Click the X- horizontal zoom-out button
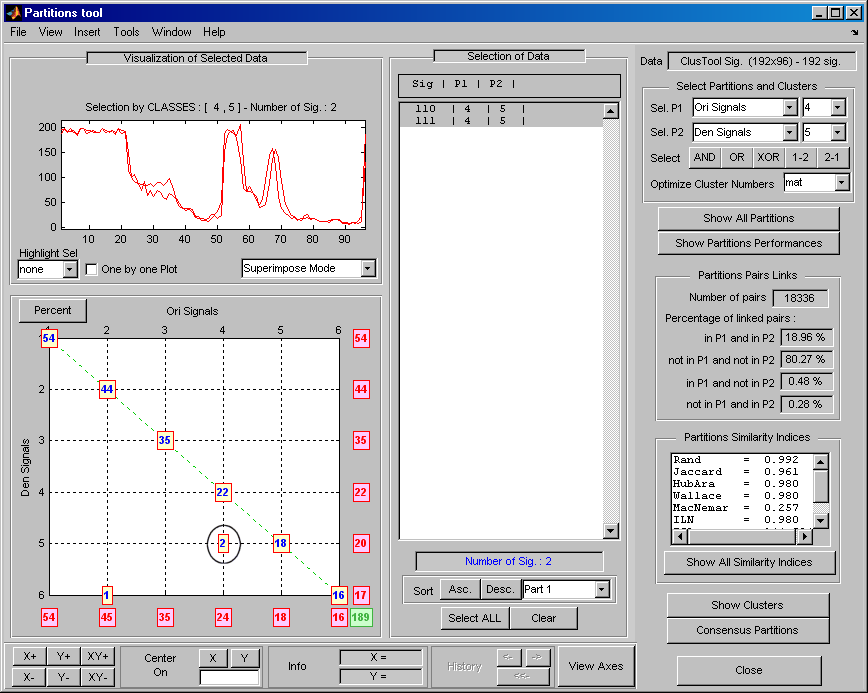Screen dimensions: 868x693 click(30, 676)
